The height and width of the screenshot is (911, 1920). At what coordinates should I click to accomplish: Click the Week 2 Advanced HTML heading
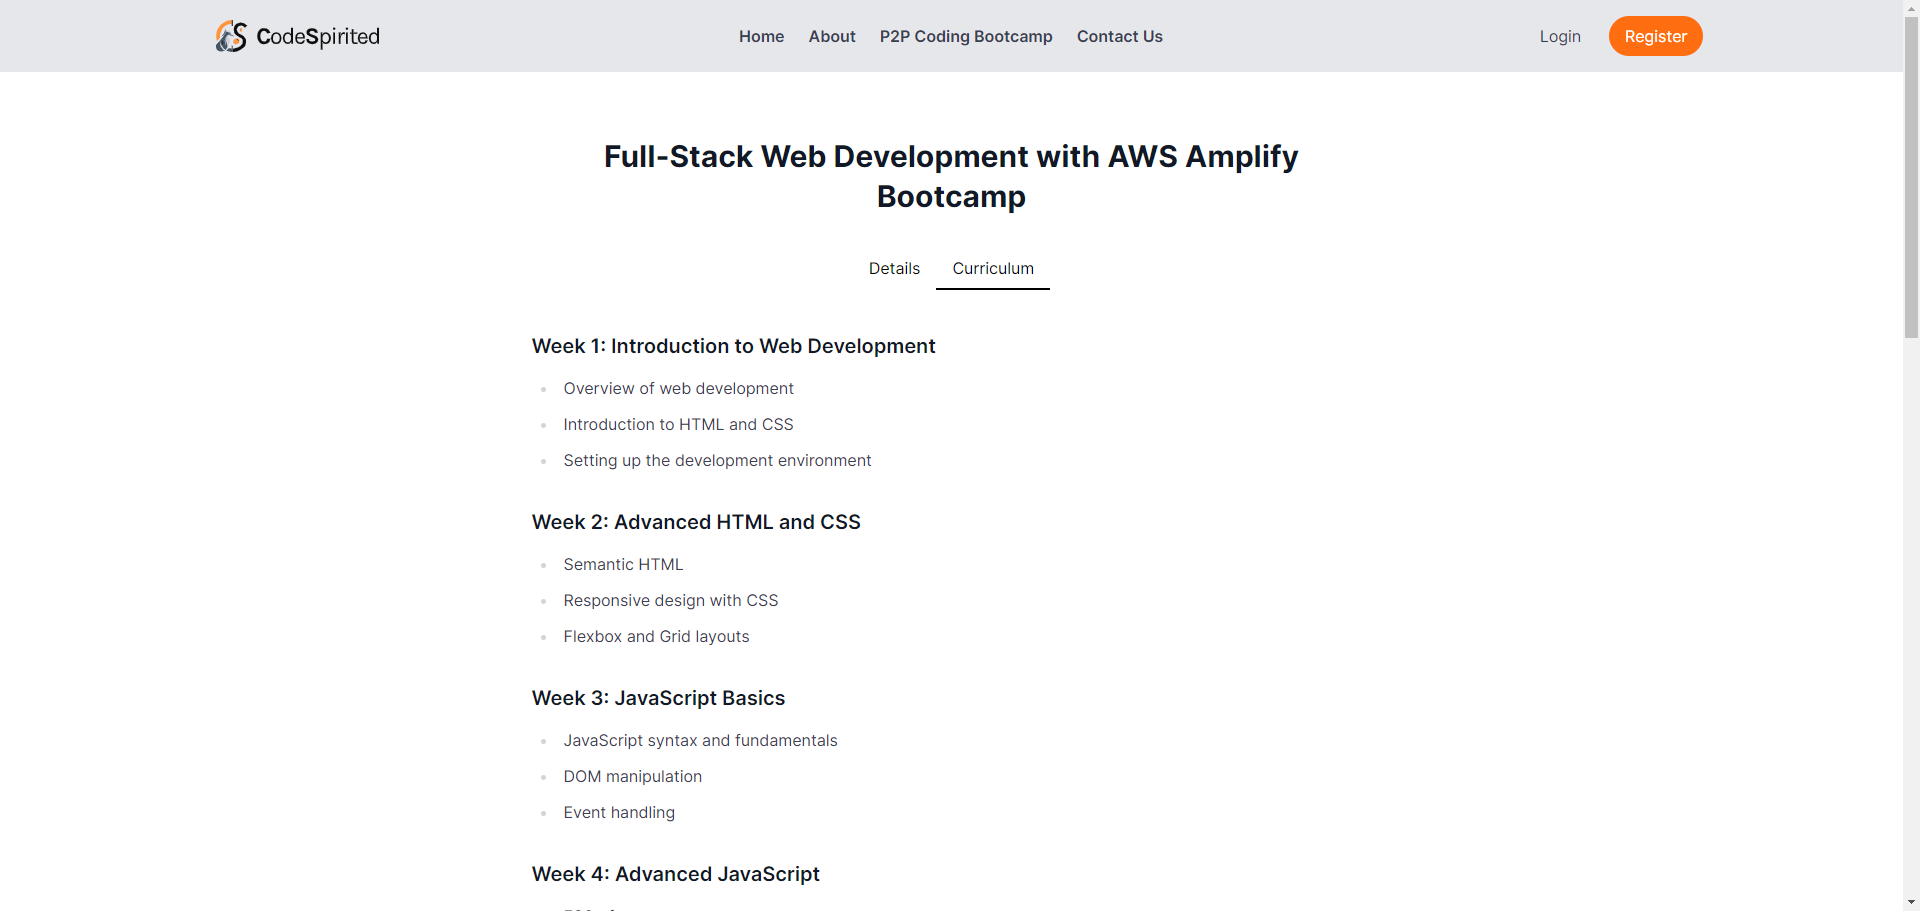[x=696, y=522]
